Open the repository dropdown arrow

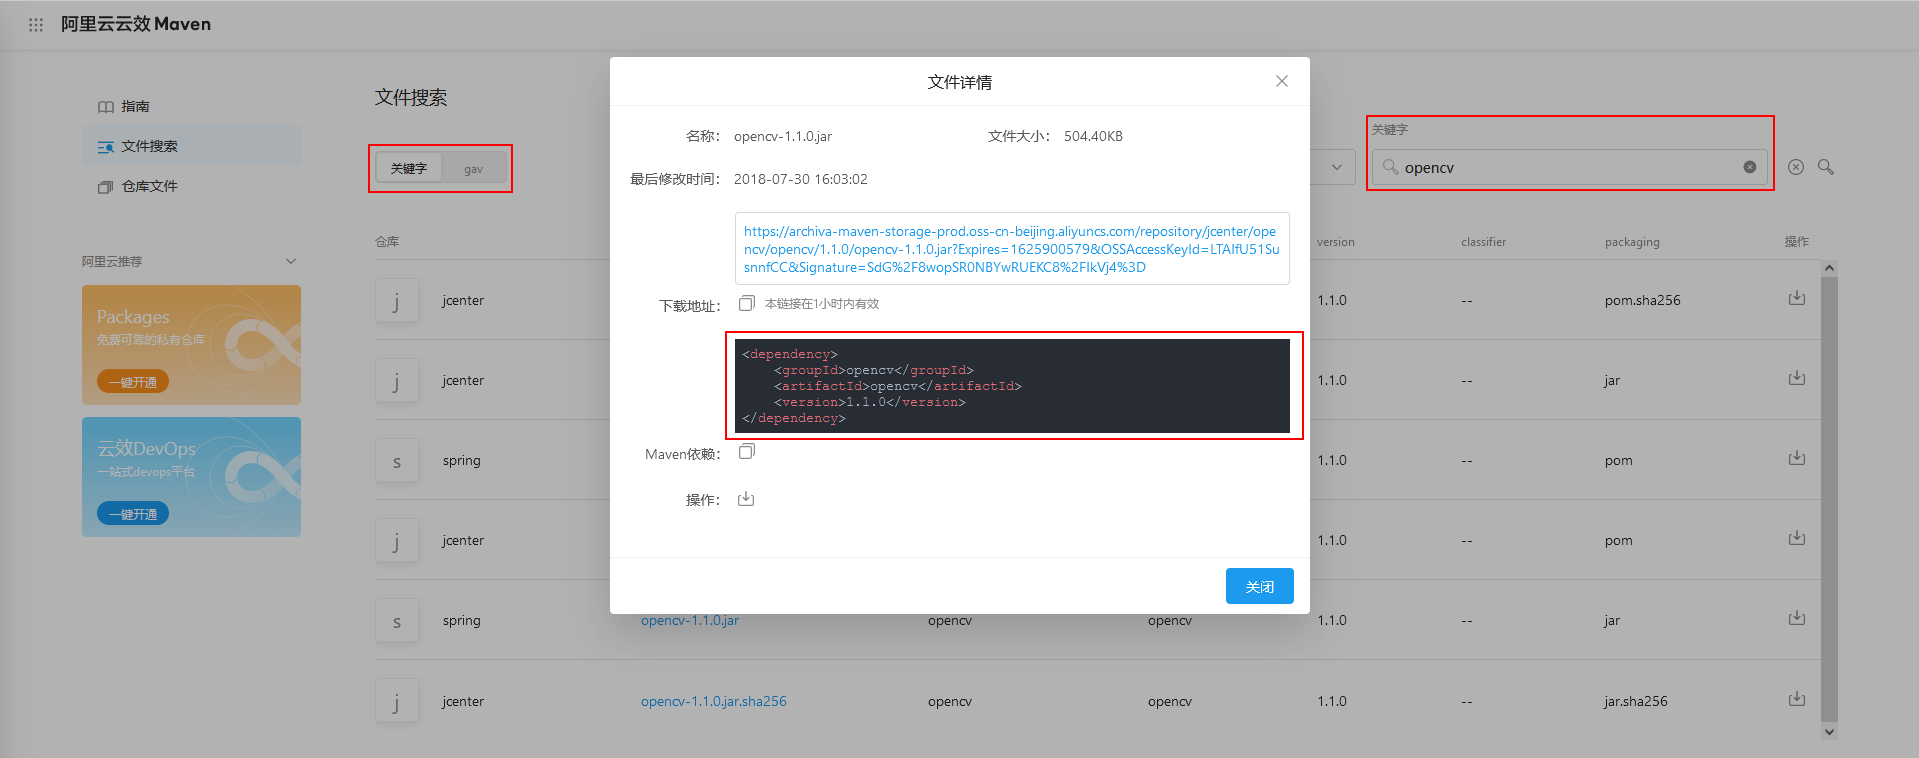[x=1336, y=167]
